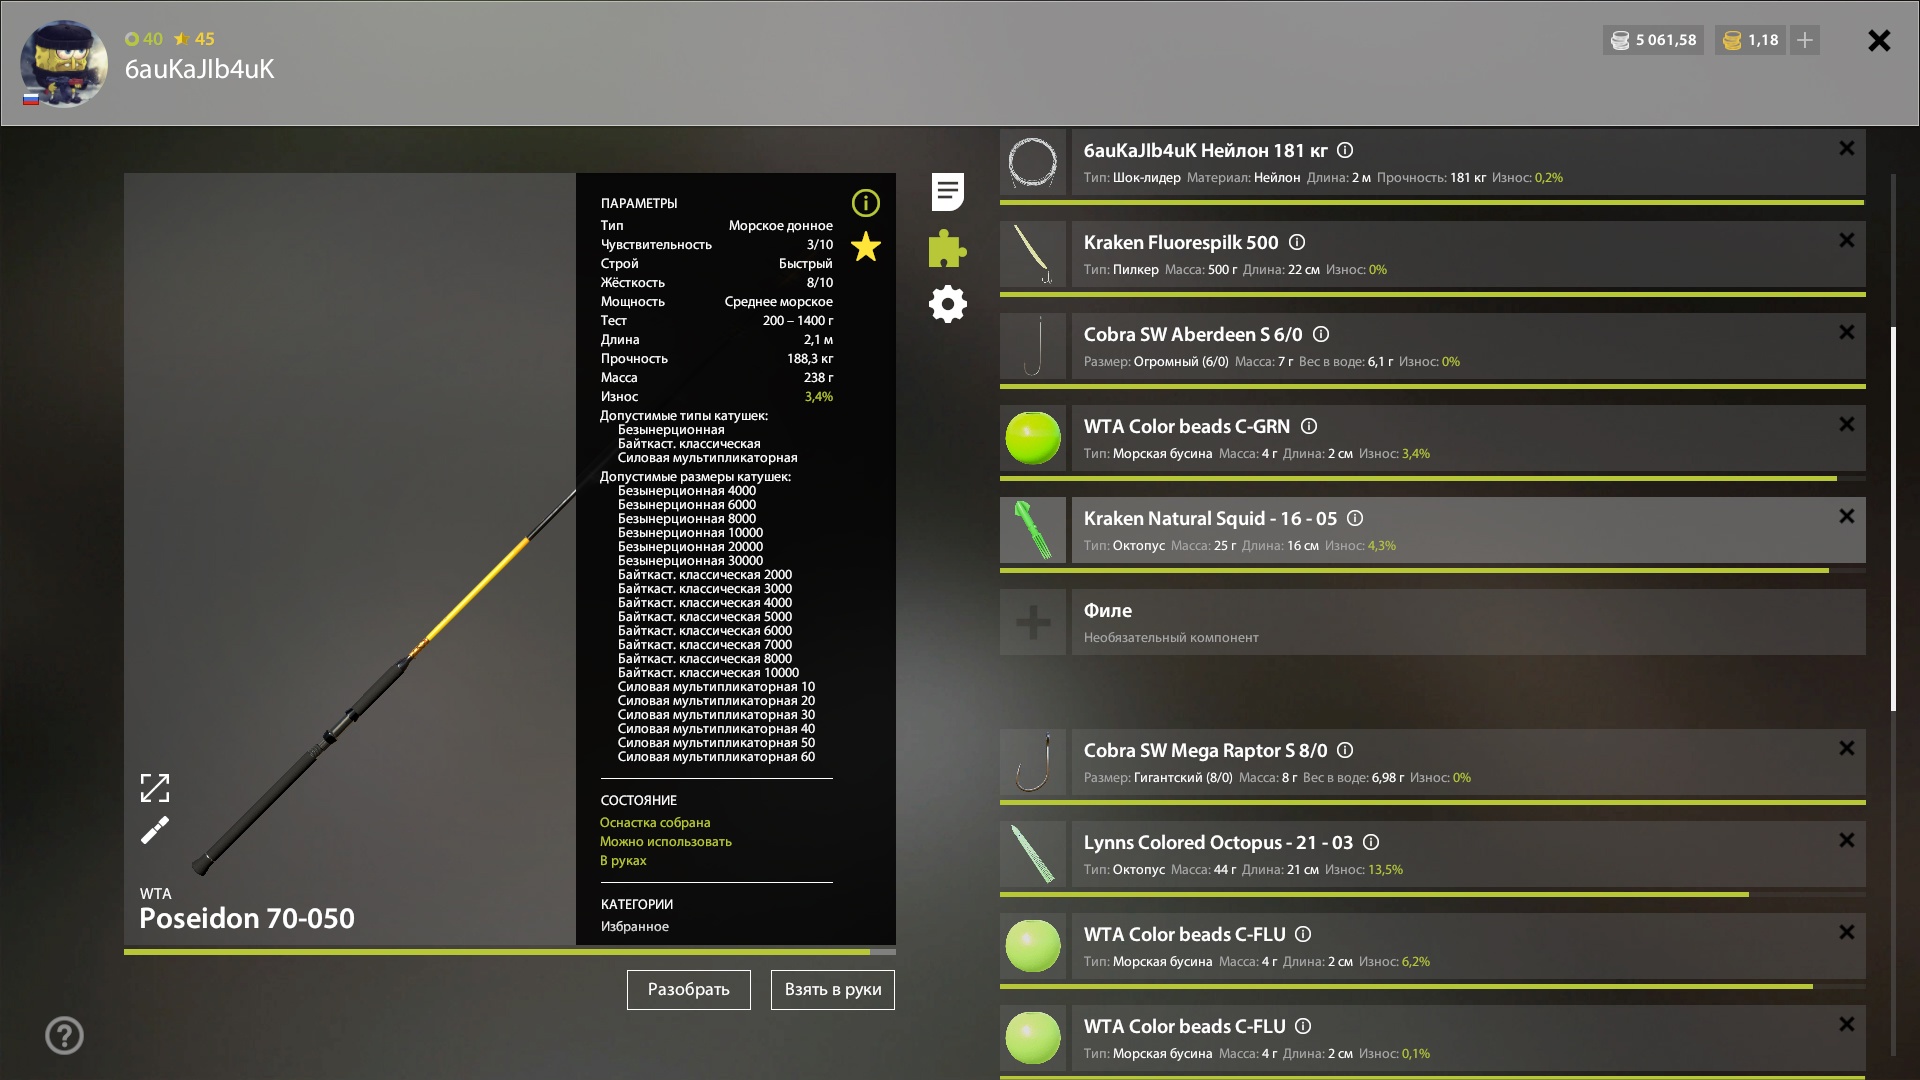Click the Kraken Fluorespilk pilker thumbnail
The height and width of the screenshot is (1080, 1920).
coord(1033,254)
